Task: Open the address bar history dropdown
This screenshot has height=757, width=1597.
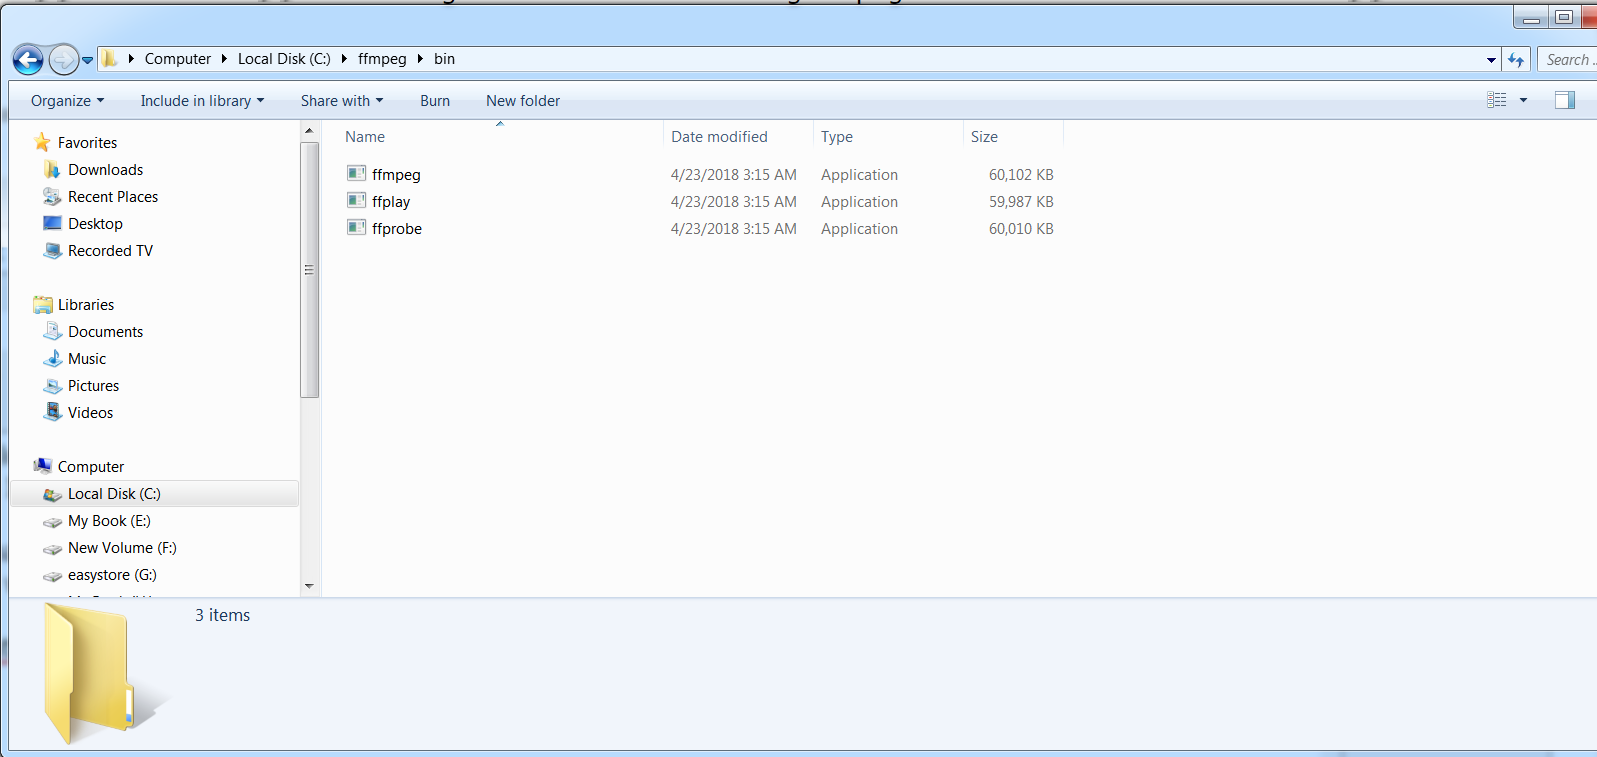Action: coord(1491,60)
